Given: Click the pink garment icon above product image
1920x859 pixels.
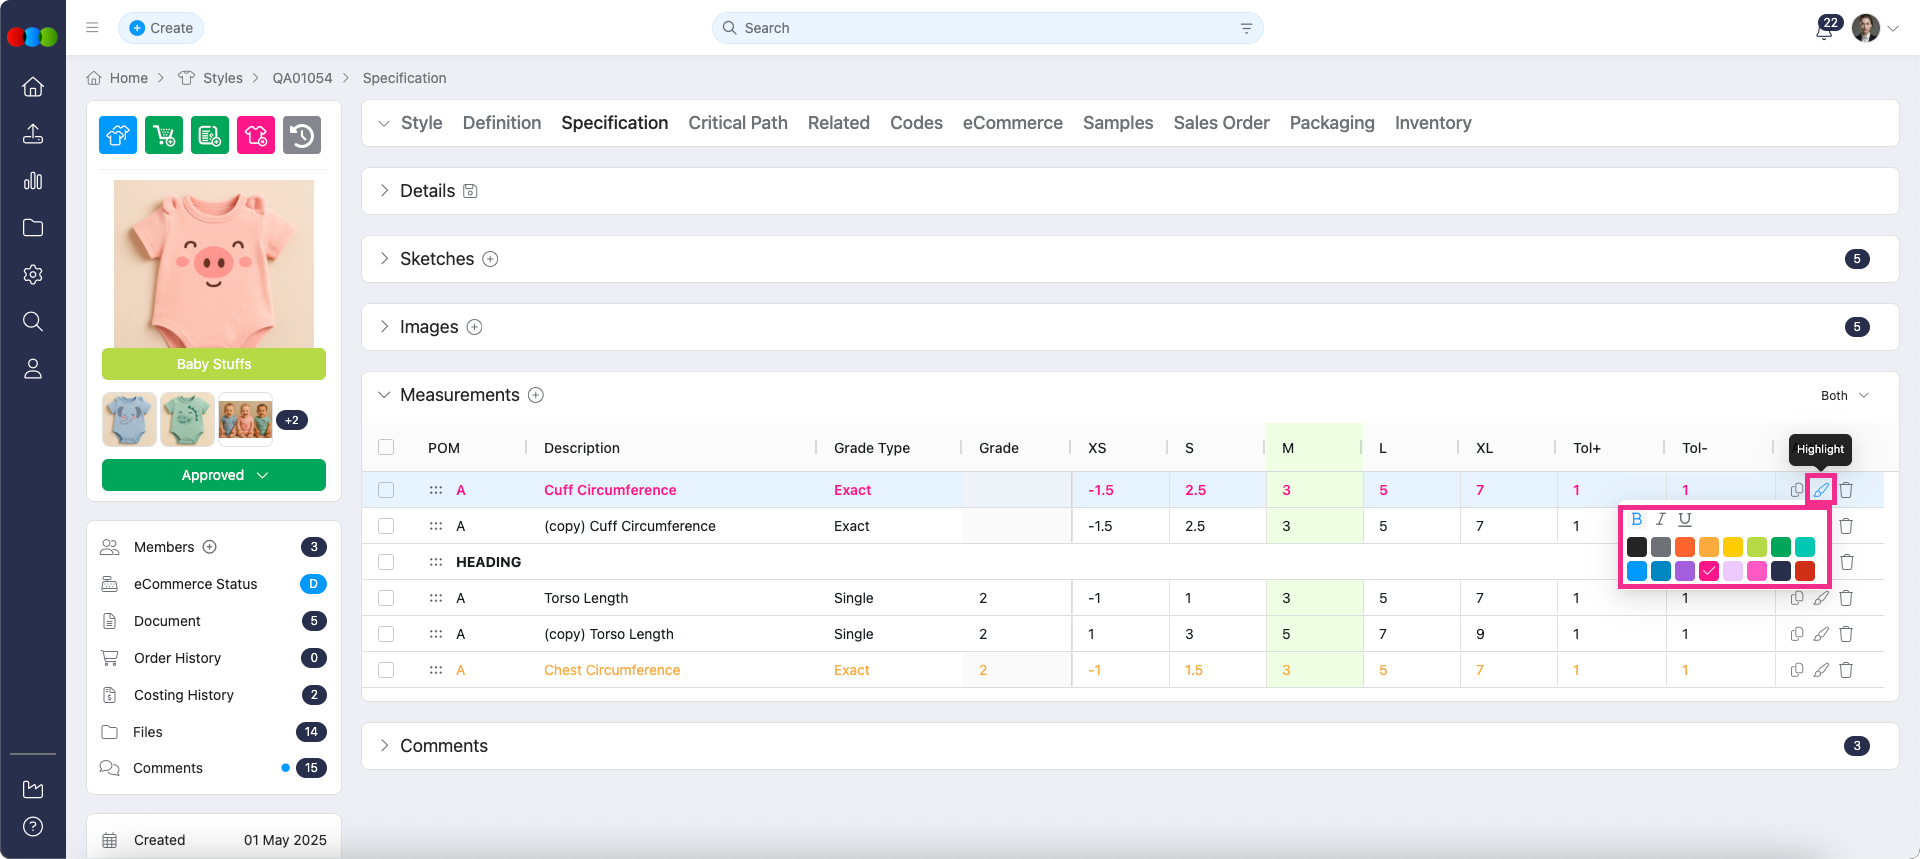Looking at the screenshot, I should click(256, 135).
